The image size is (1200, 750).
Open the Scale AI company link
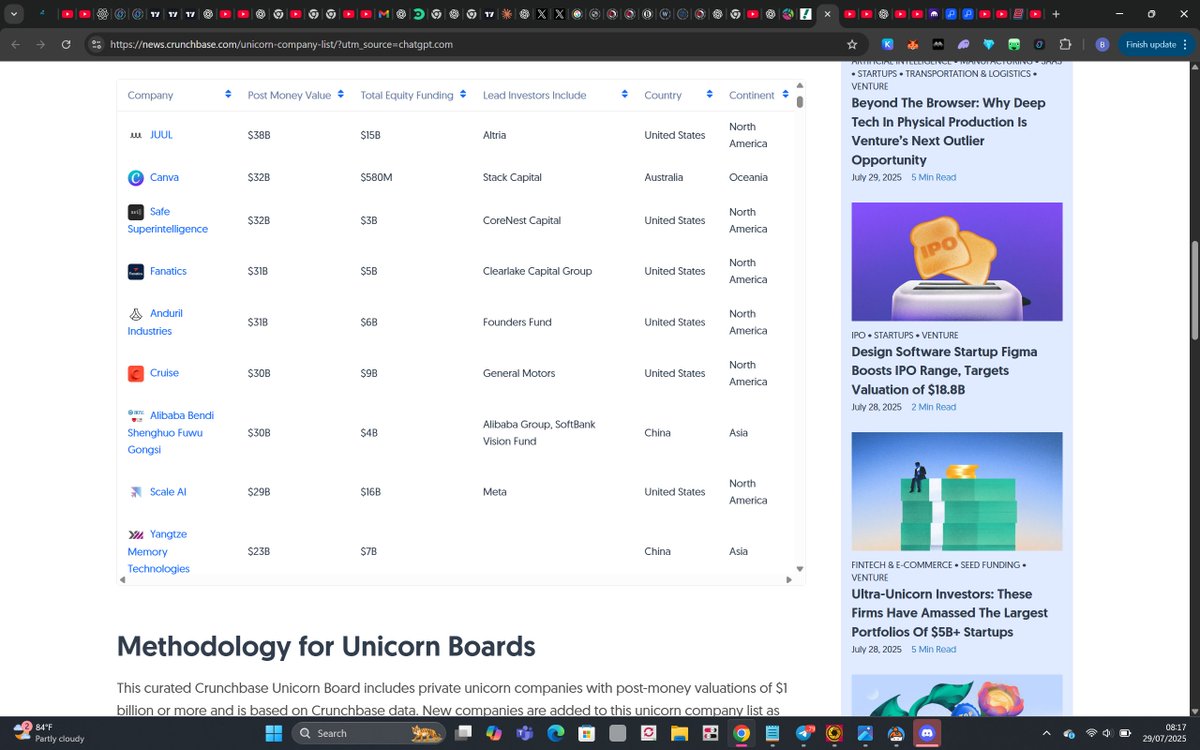(168, 492)
